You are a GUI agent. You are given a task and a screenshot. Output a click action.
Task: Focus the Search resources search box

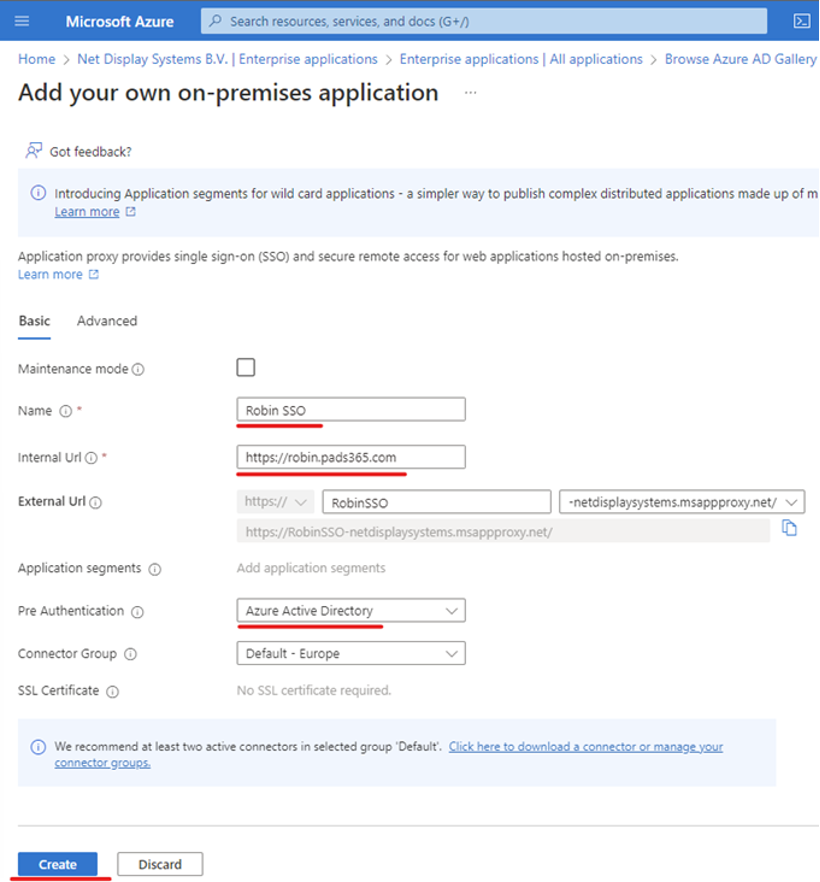(x=484, y=21)
